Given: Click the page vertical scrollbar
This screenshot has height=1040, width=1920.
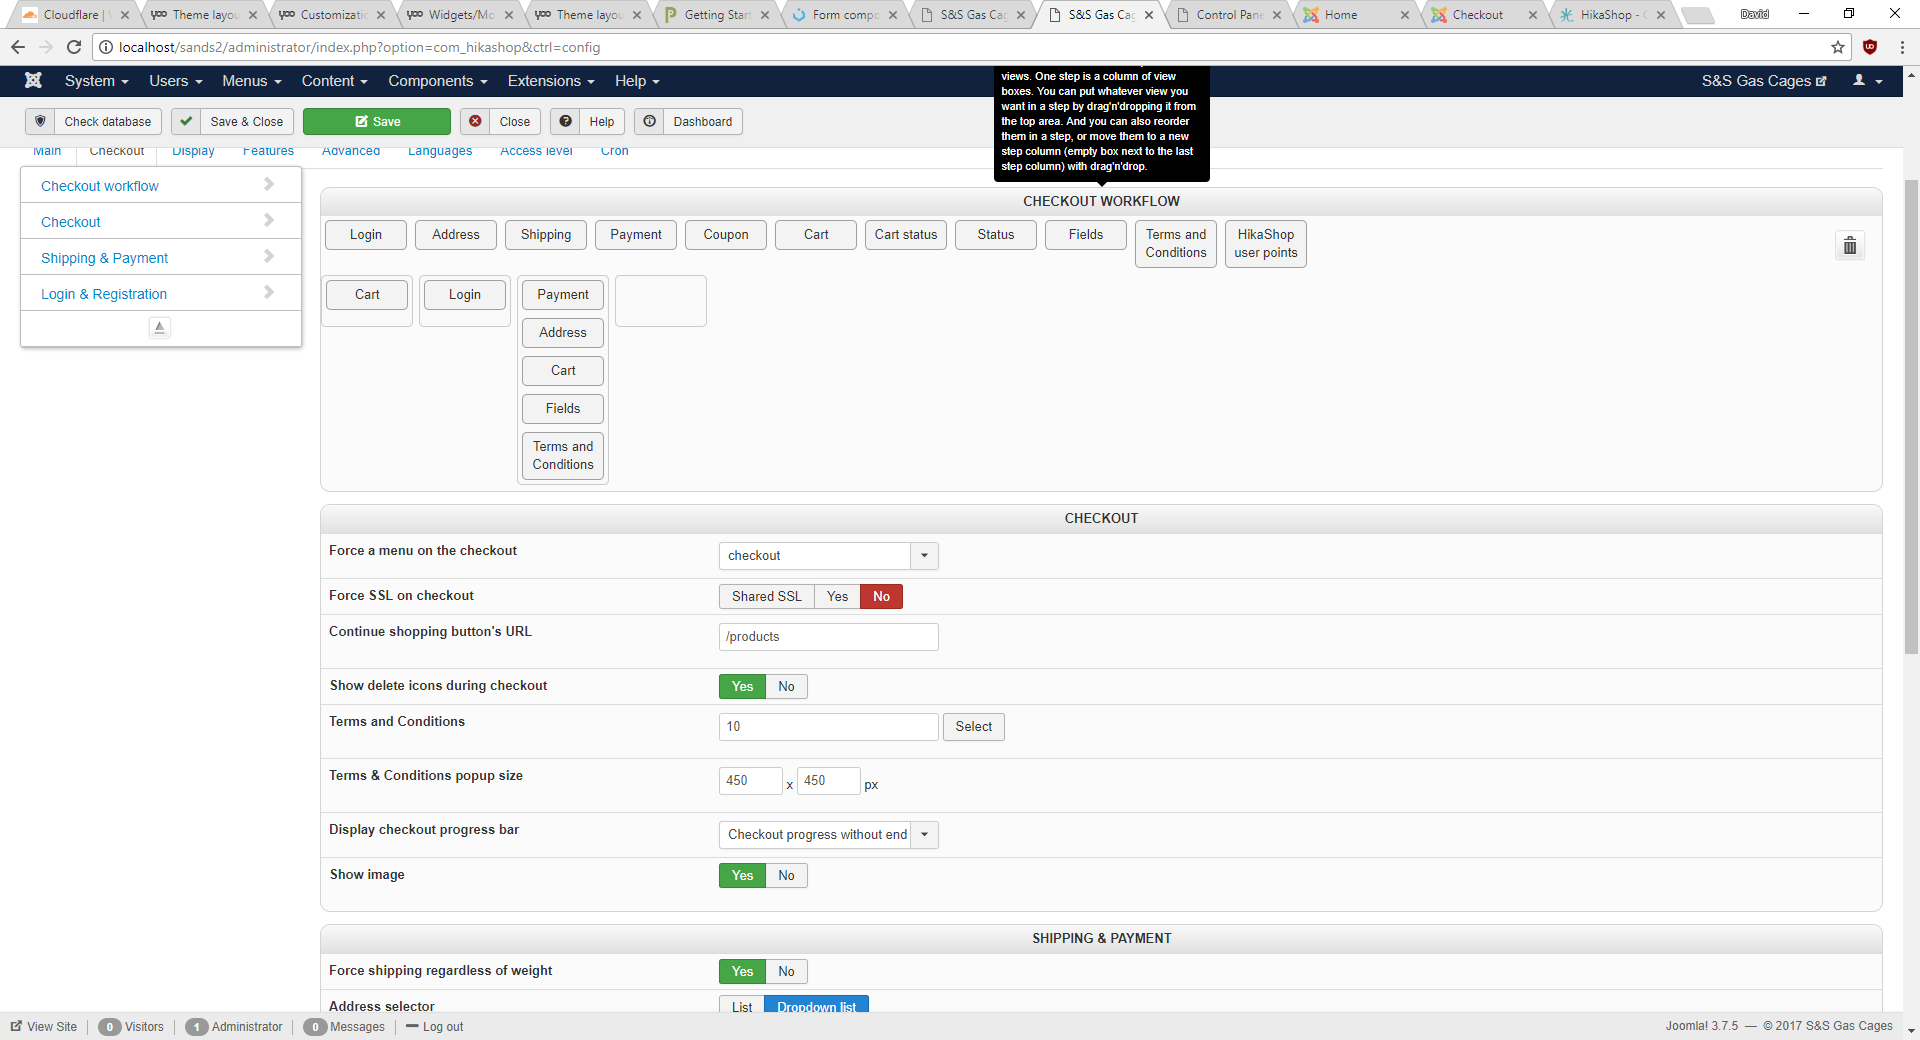Looking at the screenshot, I should [x=1911, y=417].
